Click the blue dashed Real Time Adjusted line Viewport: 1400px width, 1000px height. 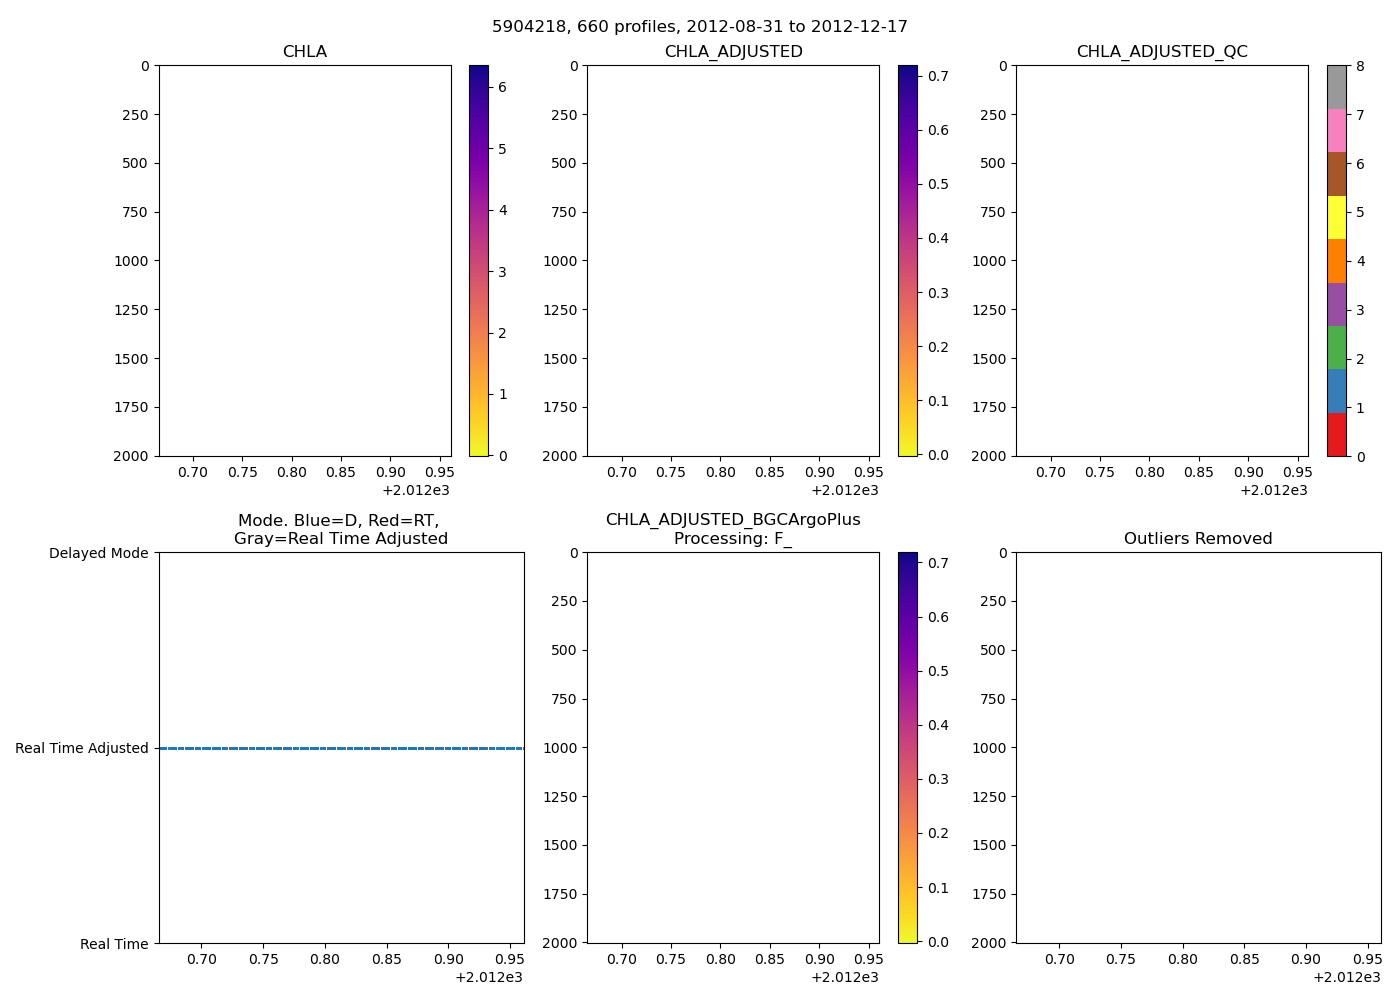pos(341,748)
